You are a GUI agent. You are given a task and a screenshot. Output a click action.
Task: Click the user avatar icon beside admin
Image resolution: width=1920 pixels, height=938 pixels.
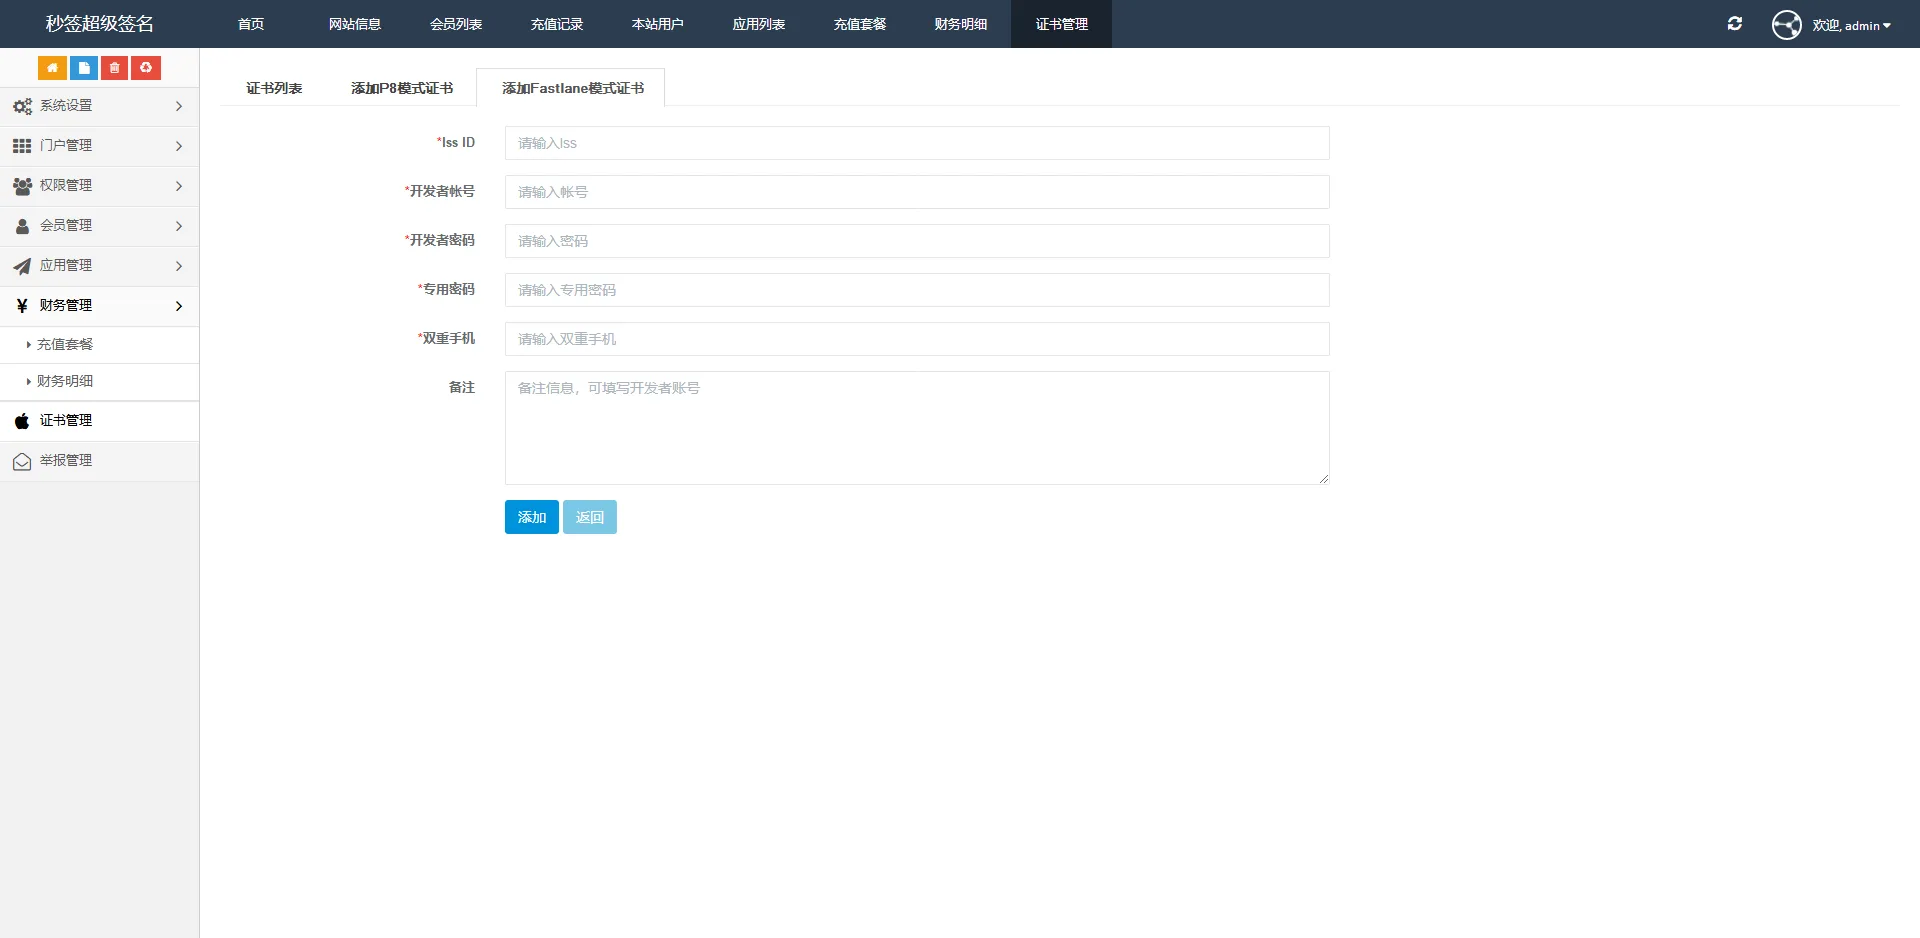[x=1786, y=25]
